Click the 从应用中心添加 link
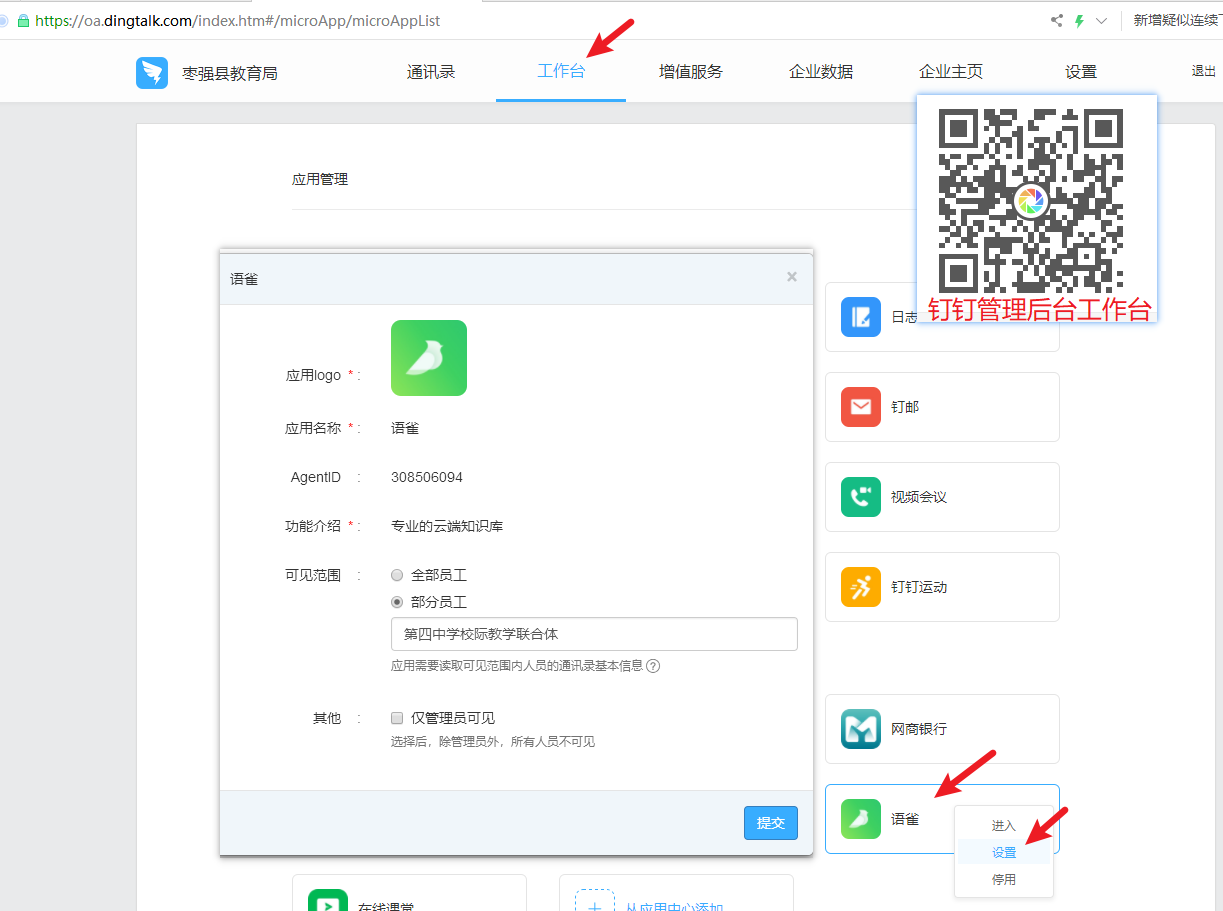The image size is (1223, 911). [x=674, y=907]
